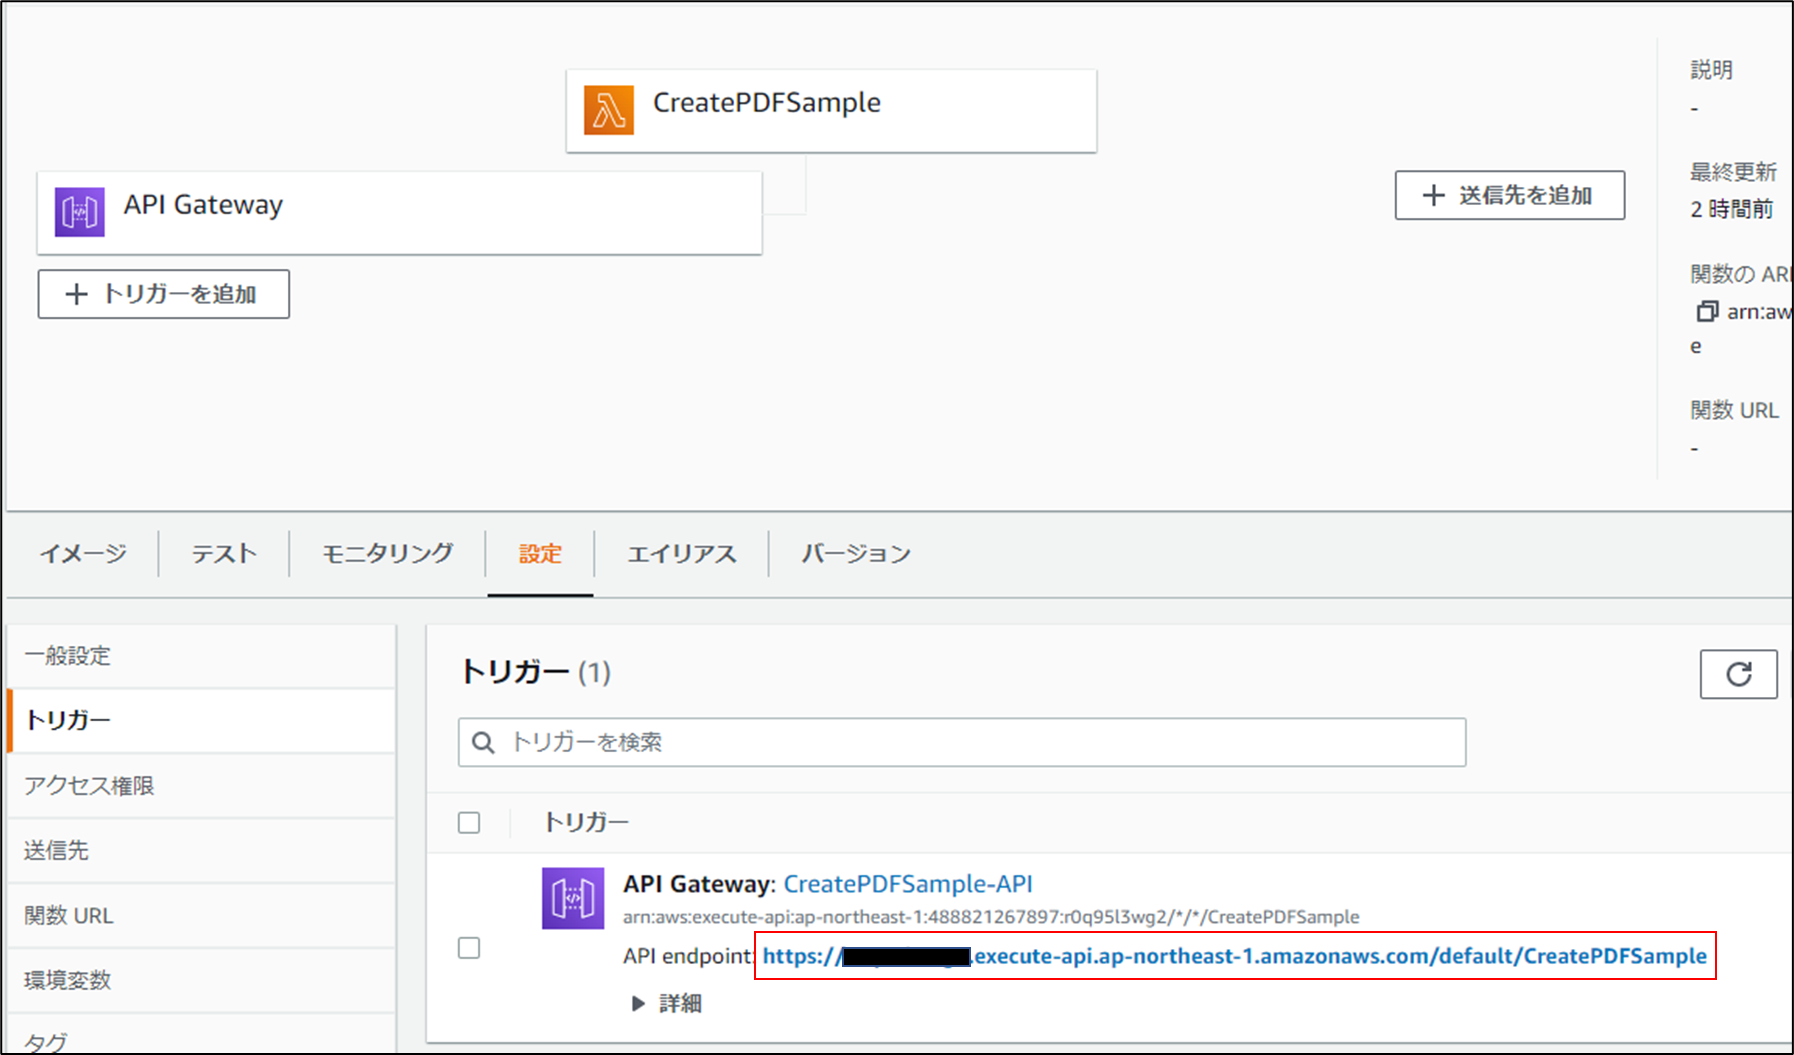Check the select-all triggers checkbox

tap(468, 822)
